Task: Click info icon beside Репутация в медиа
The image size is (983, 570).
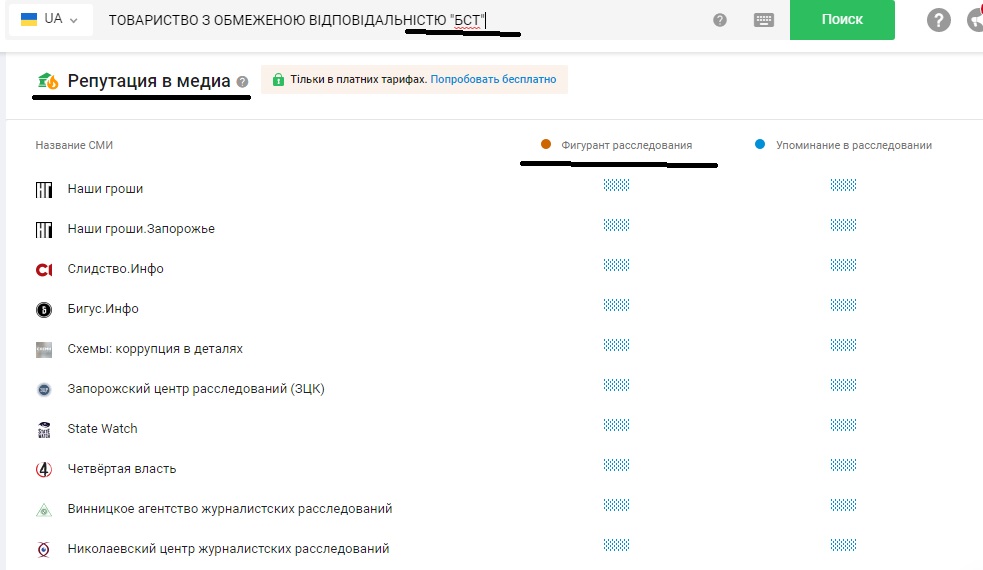Action: pyautogui.click(x=243, y=82)
